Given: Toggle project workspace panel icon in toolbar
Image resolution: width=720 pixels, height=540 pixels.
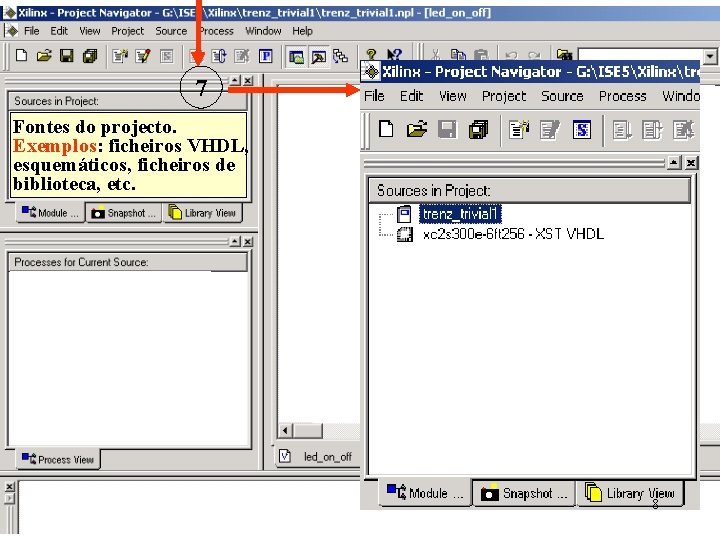Looking at the screenshot, I should pyautogui.click(x=296, y=57).
